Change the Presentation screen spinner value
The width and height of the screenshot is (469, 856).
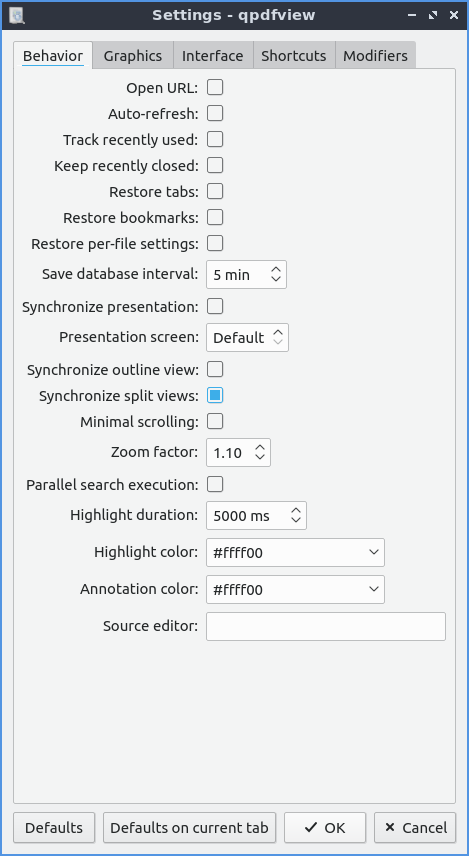tap(247, 337)
